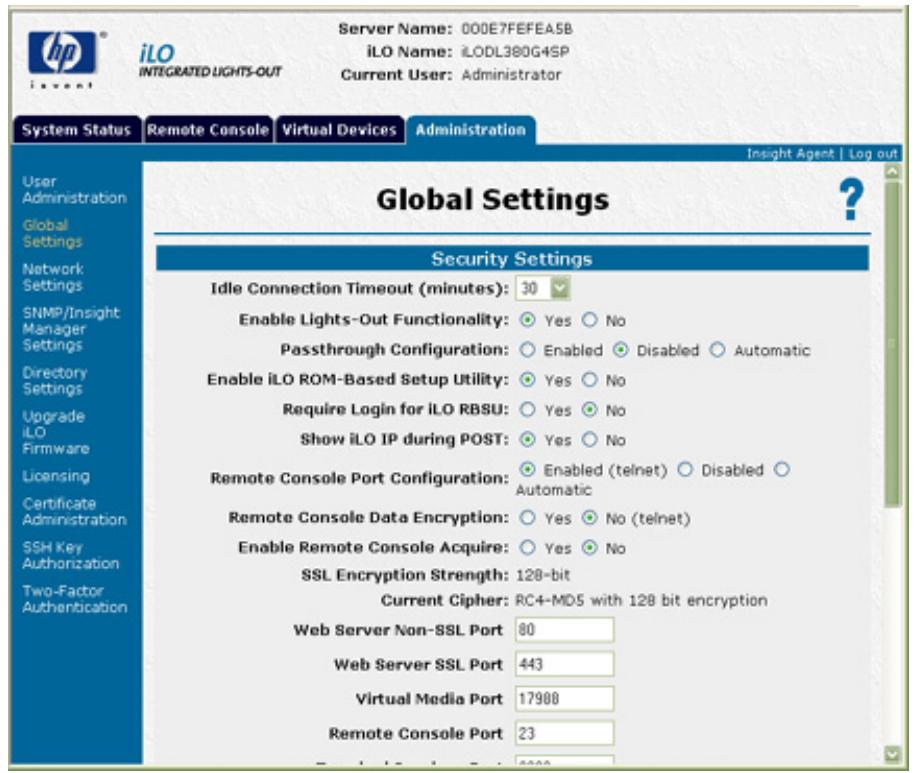Switch to the Remote Console tab
The image size is (918, 773).
(208, 129)
